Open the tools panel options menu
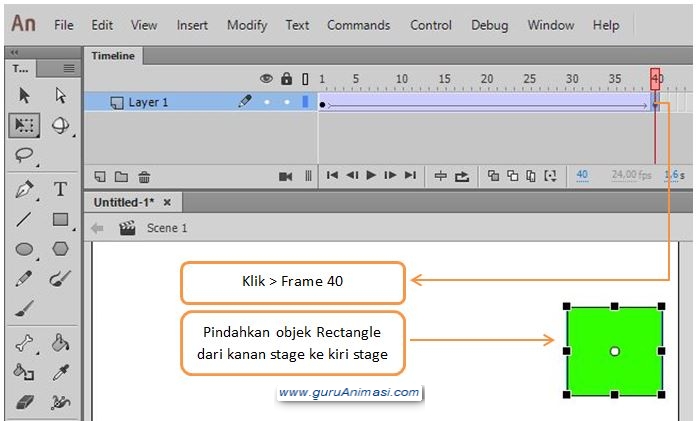This screenshot has height=421, width=698. tap(69, 68)
